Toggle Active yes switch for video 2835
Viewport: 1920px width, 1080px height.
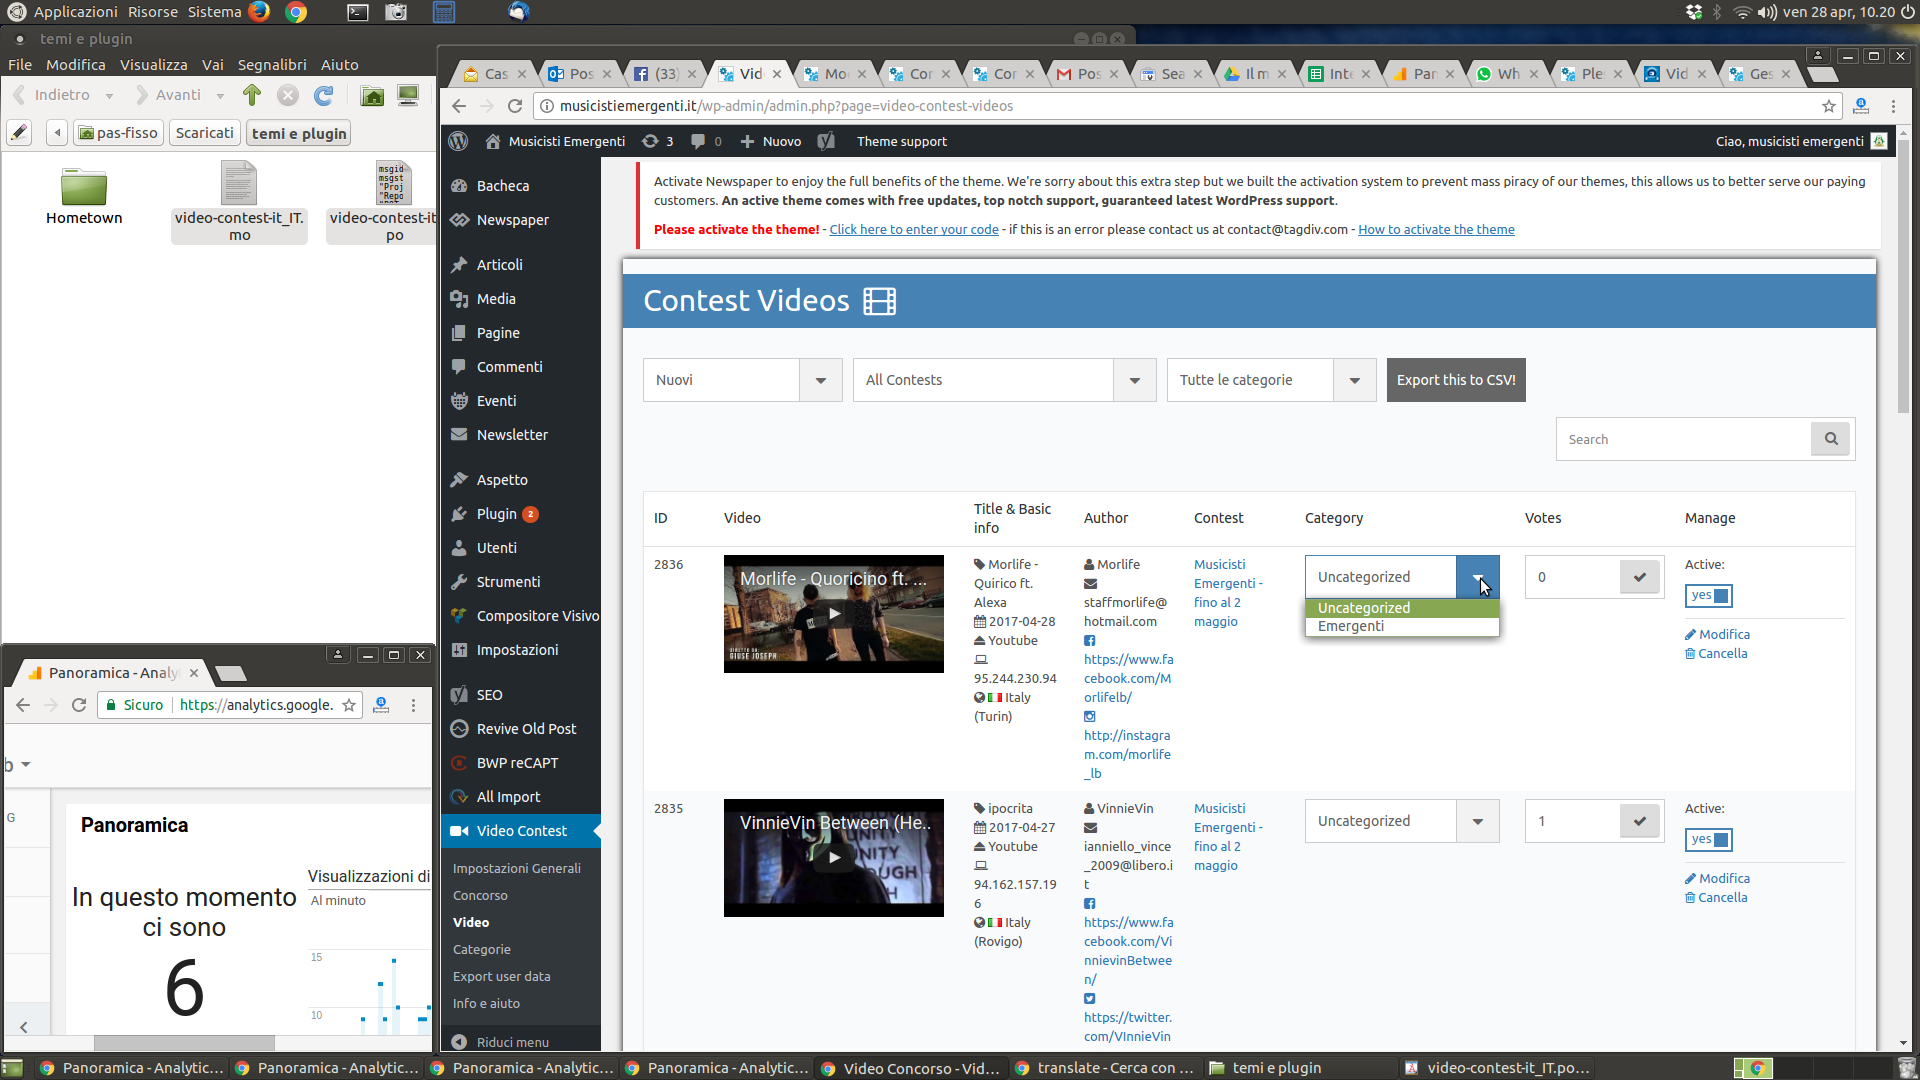pos(1708,840)
